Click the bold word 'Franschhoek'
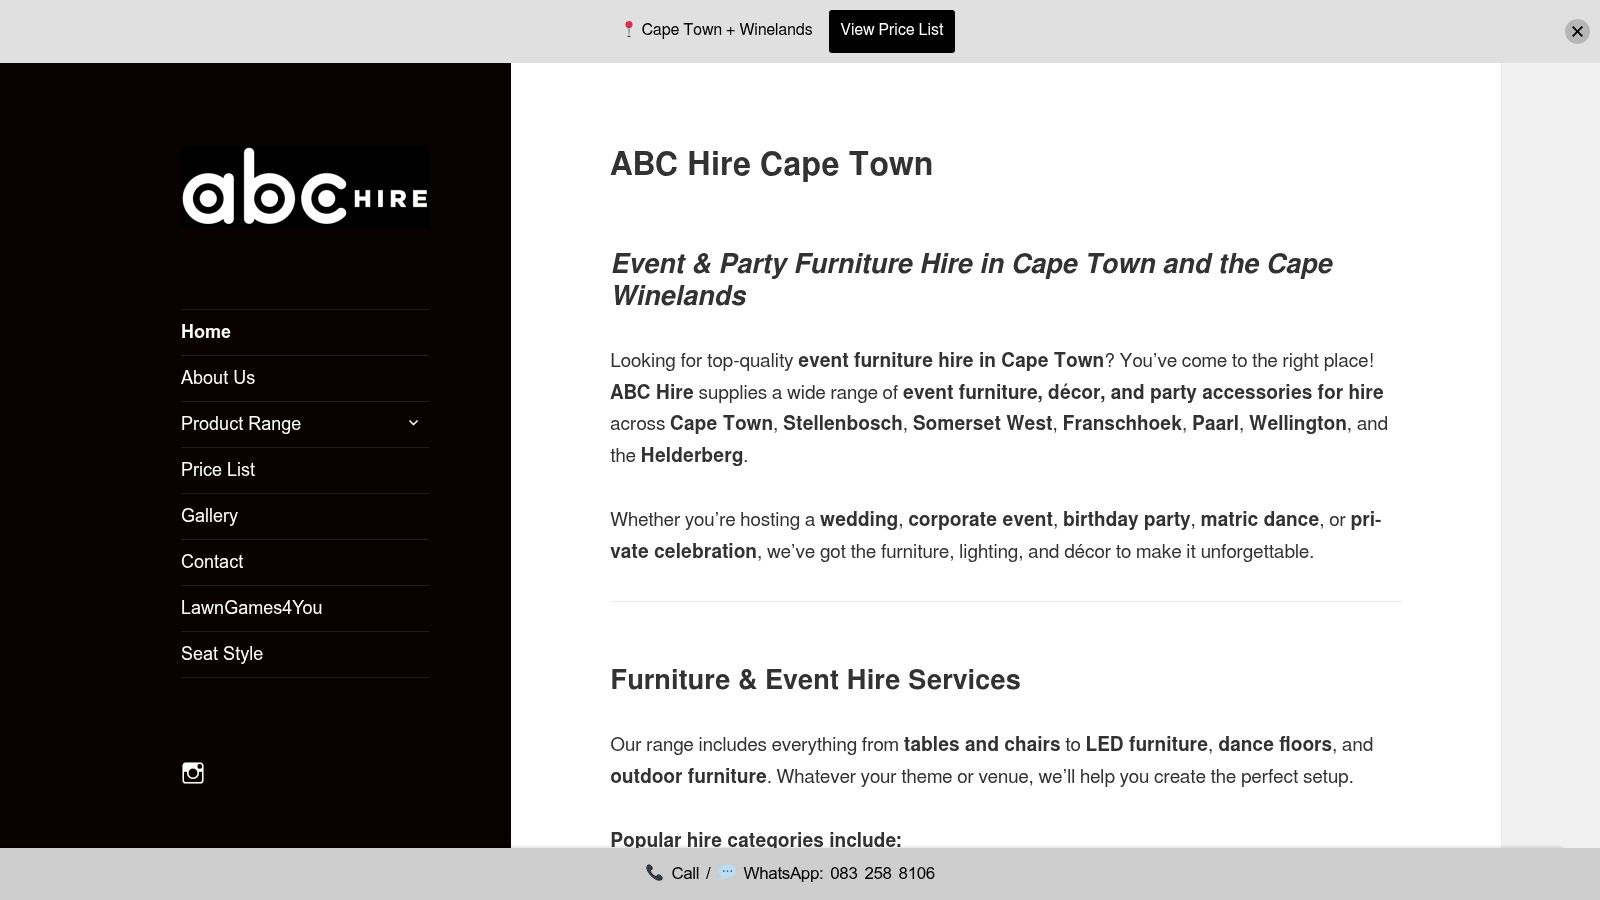The height and width of the screenshot is (900, 1600). [x=1122, y=424]
